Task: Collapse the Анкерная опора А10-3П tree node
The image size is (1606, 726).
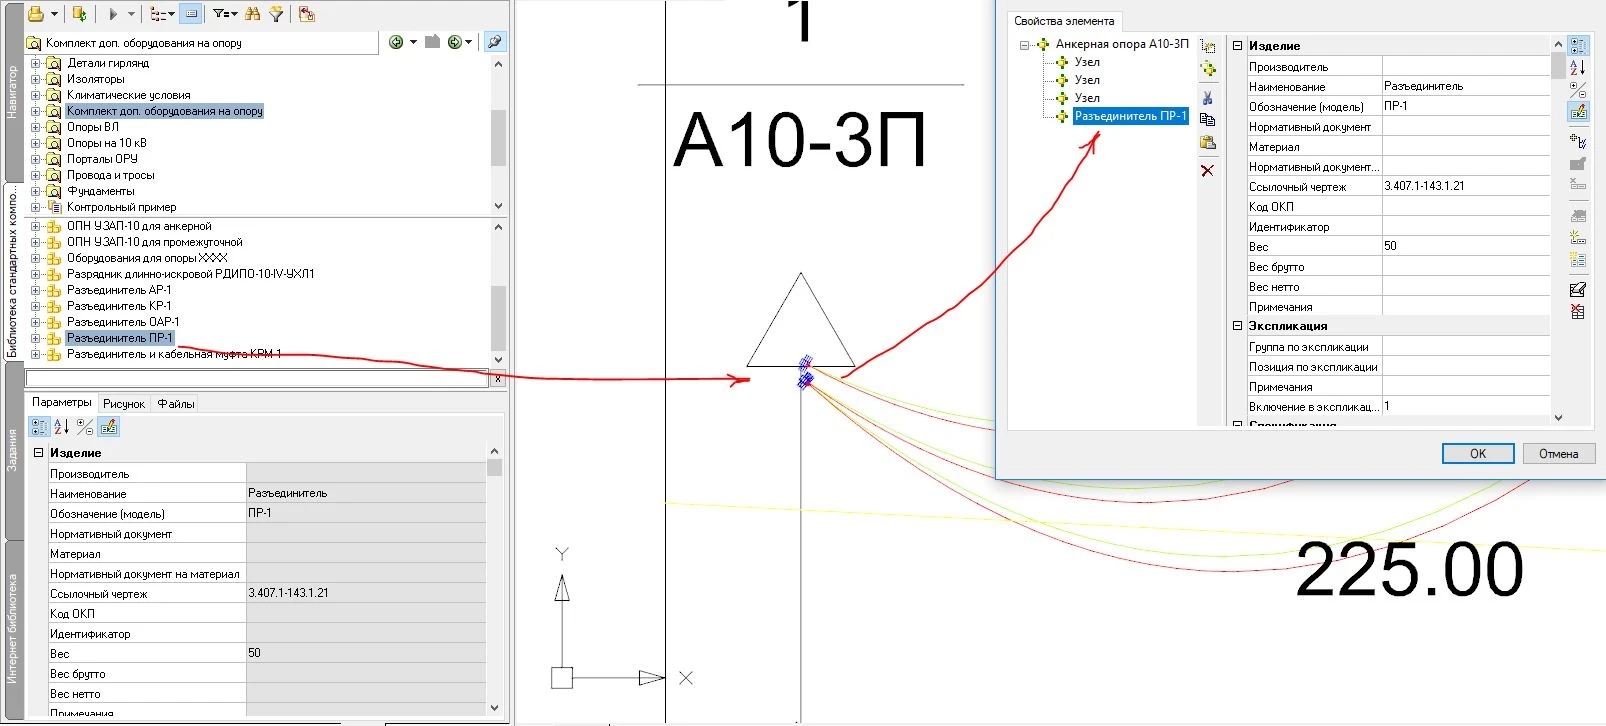Action: 1024,45
